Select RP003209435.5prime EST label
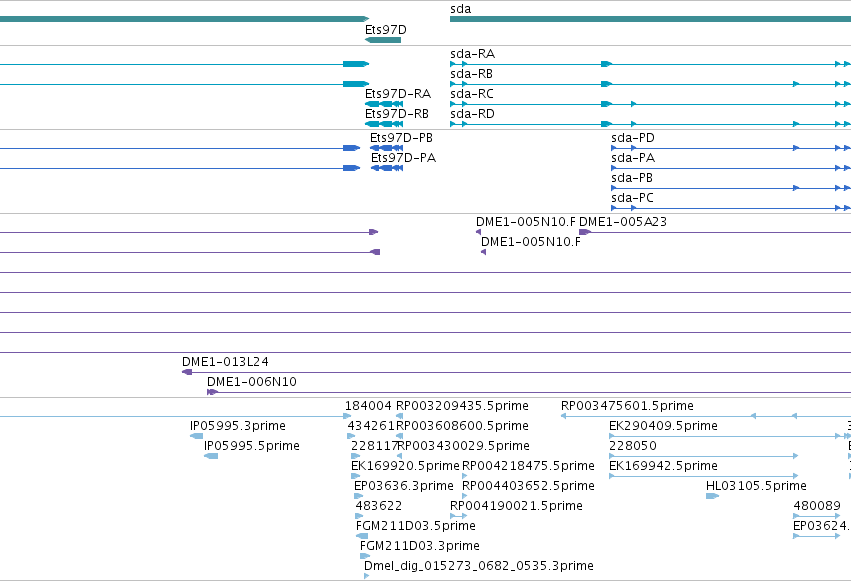851x581 pixels. [x=462, y=406]
